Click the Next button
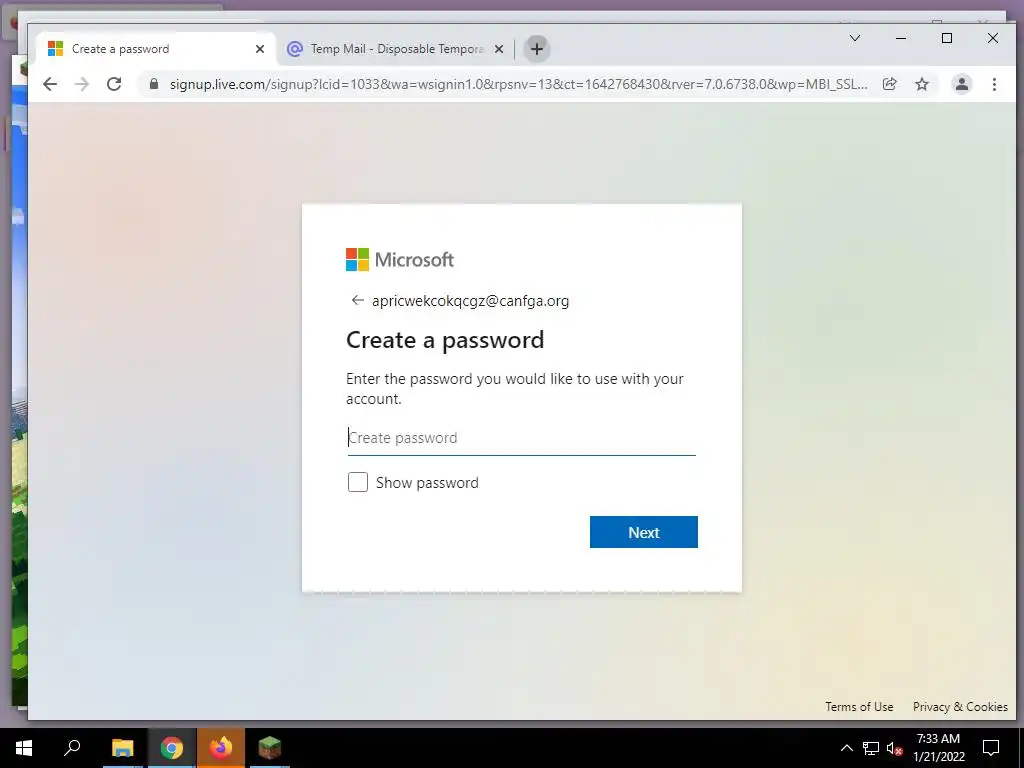 point(643,532)
